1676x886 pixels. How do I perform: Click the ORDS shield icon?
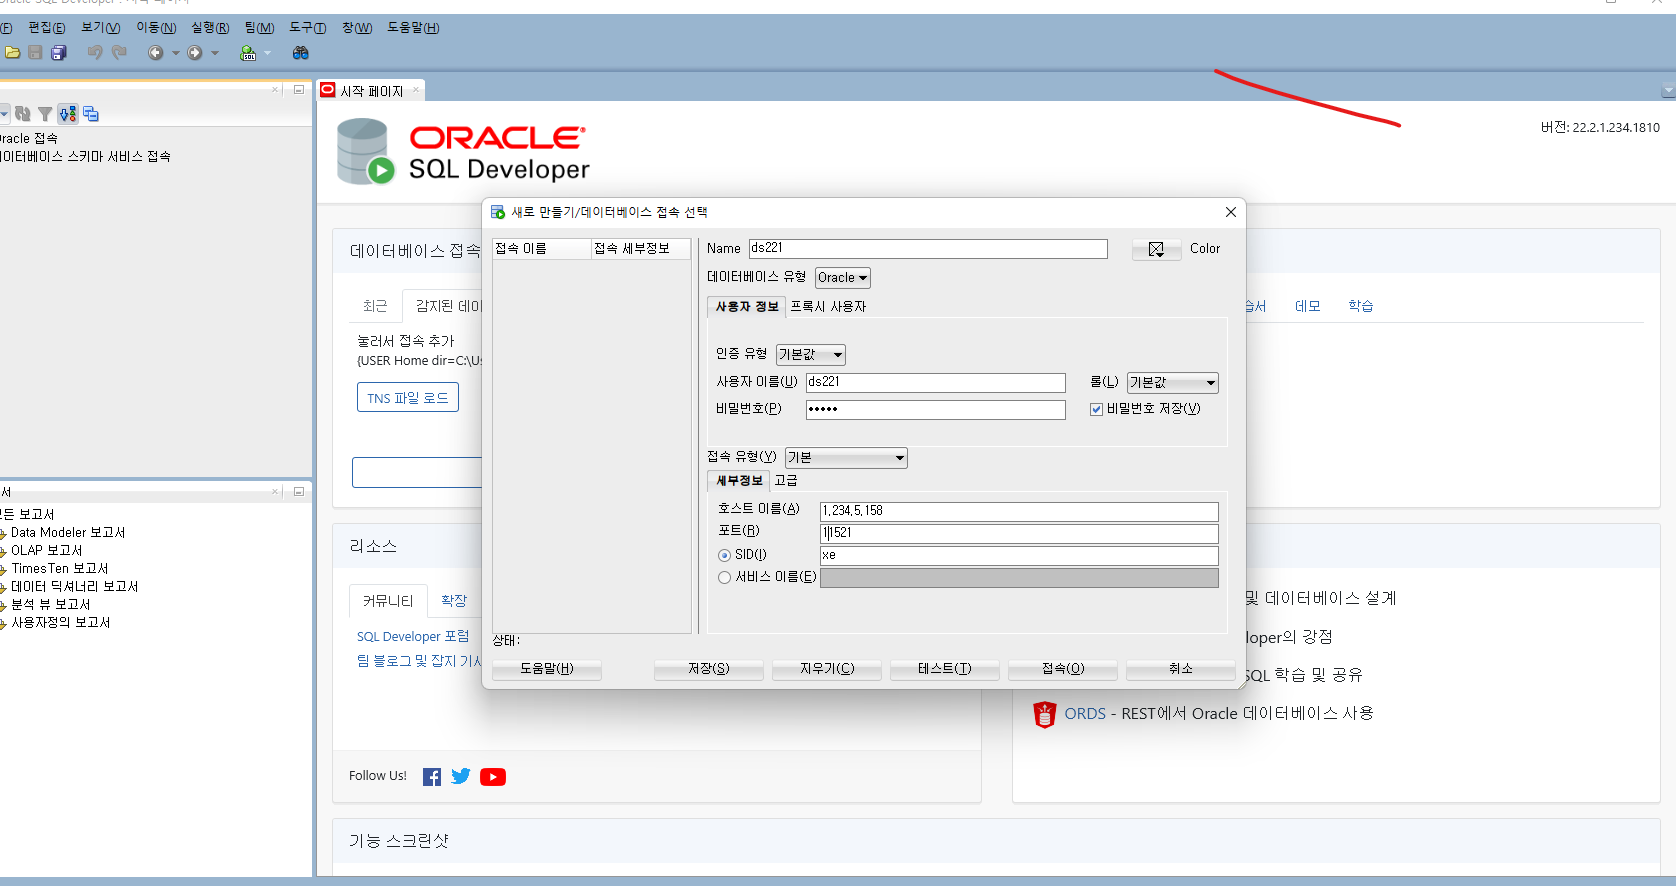click(1045, 714)
